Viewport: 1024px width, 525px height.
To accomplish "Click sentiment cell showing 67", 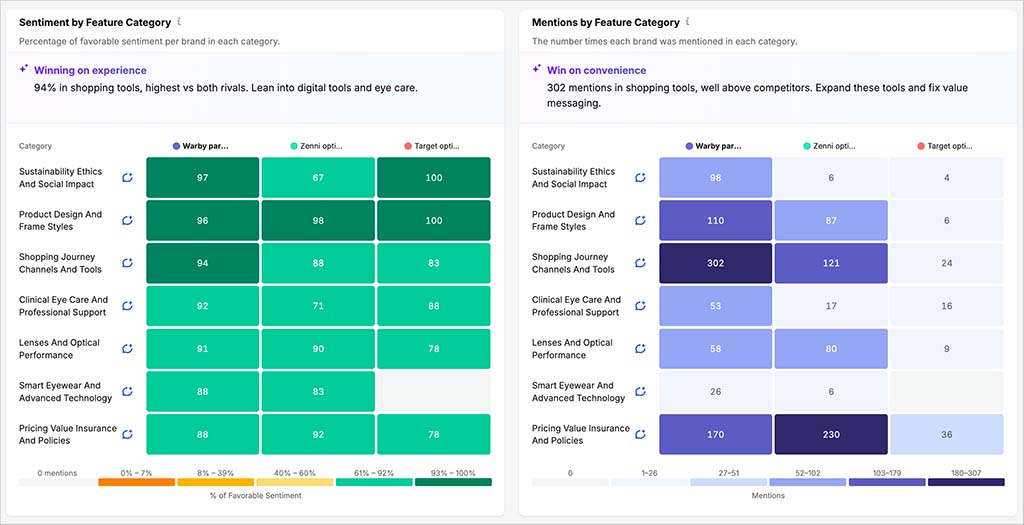I will (x=318, y=178).
